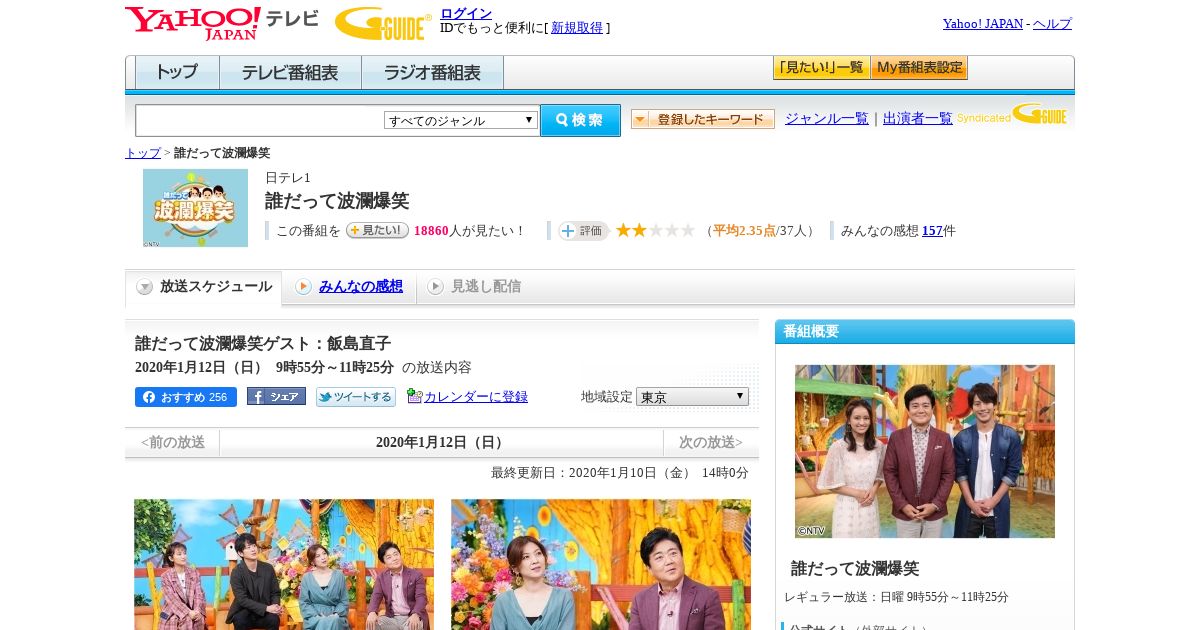Image resolution: width=1200 pixels, height=630 pixels.
Task: Click the calendar icon next to カレンダーに登録
Action: click(414, 396)
